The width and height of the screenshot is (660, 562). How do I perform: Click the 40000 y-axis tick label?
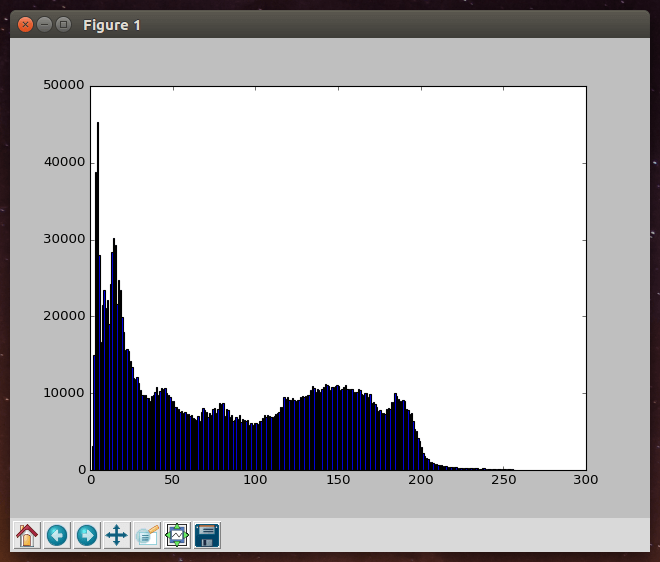(x=64, y=163)
